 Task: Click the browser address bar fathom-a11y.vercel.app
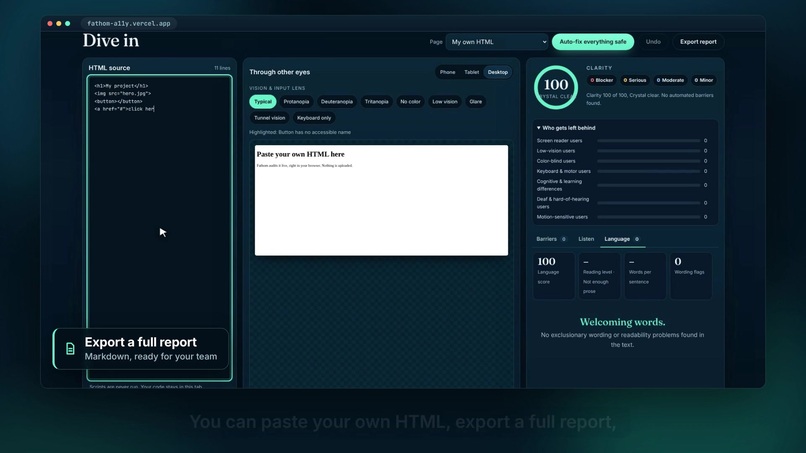point(129,24)
